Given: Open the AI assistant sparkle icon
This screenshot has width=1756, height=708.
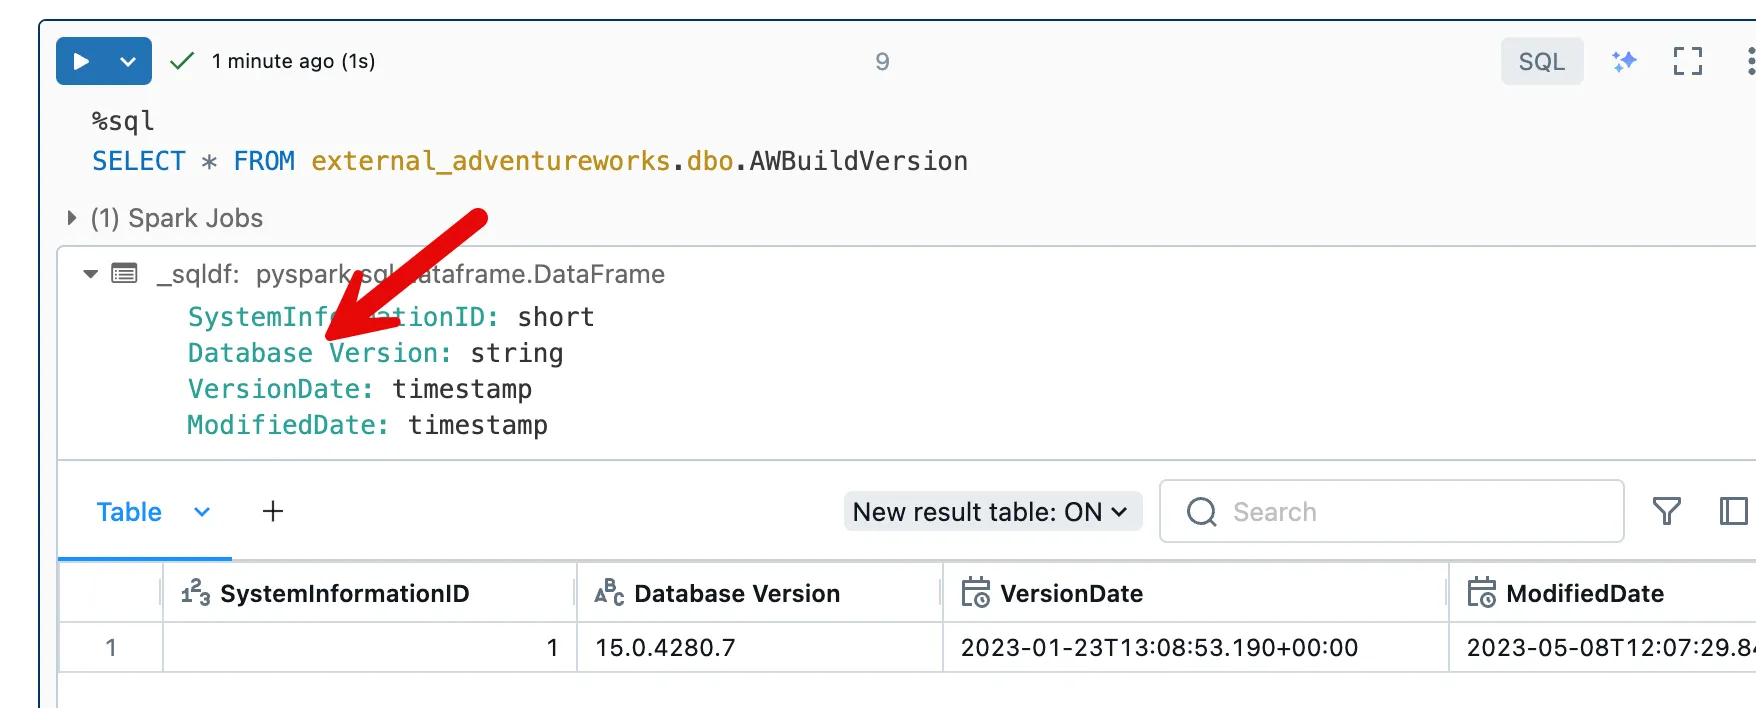Looking at the screenshot, I should pos(1624,62).
